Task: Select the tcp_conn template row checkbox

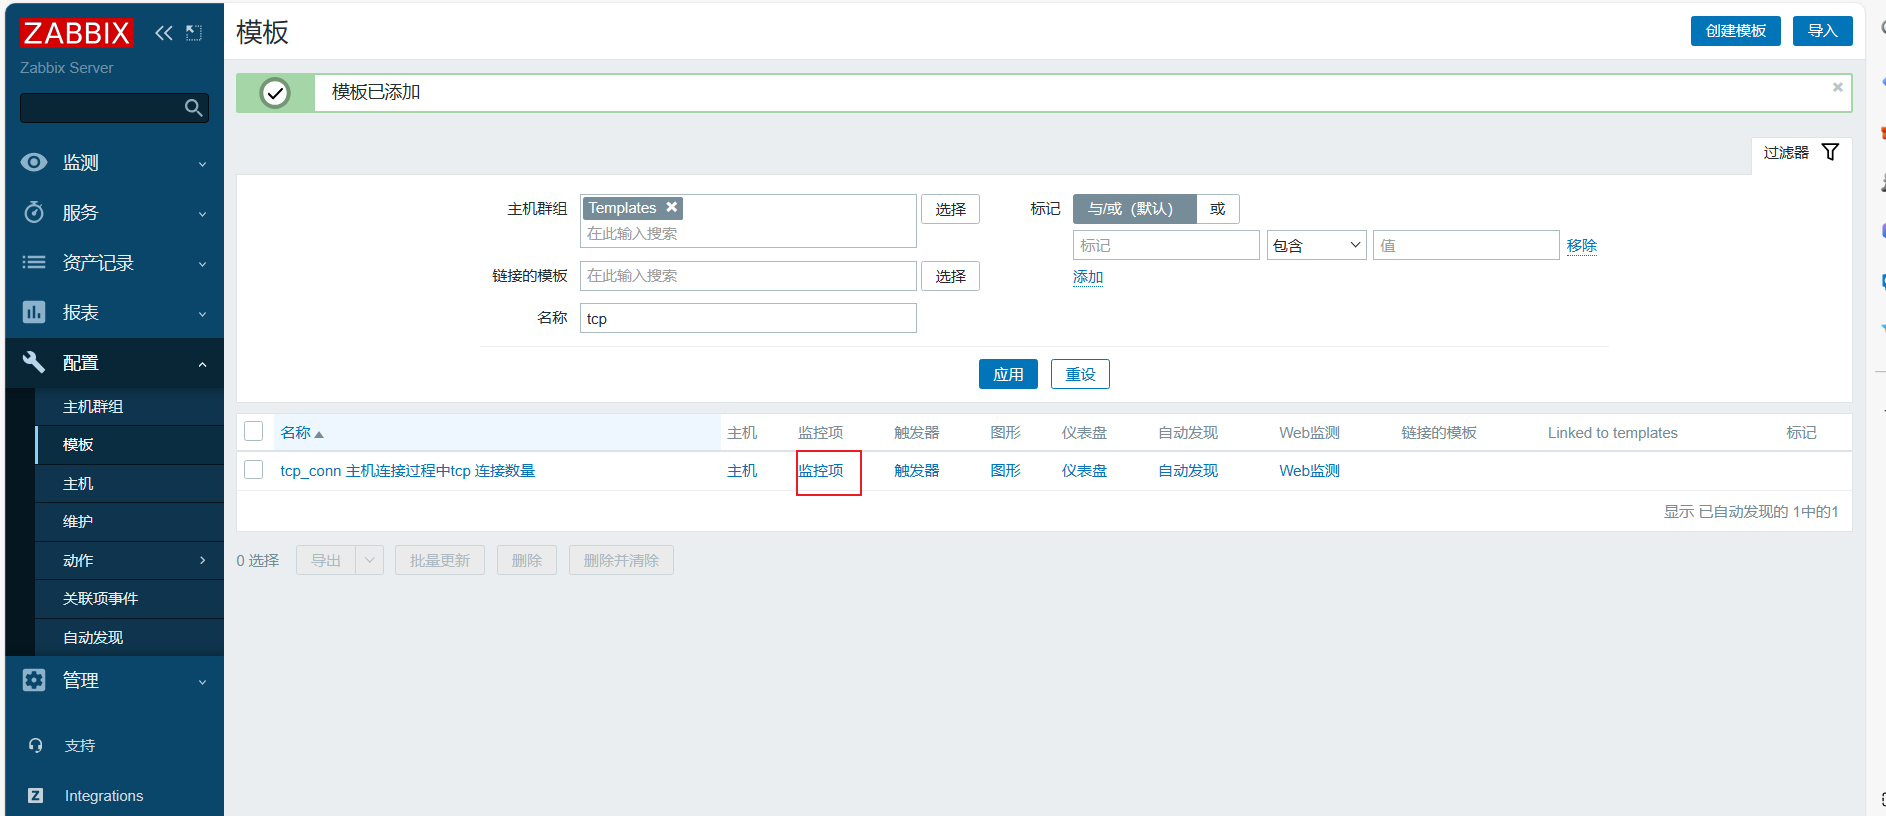Action: coord(254,469)
